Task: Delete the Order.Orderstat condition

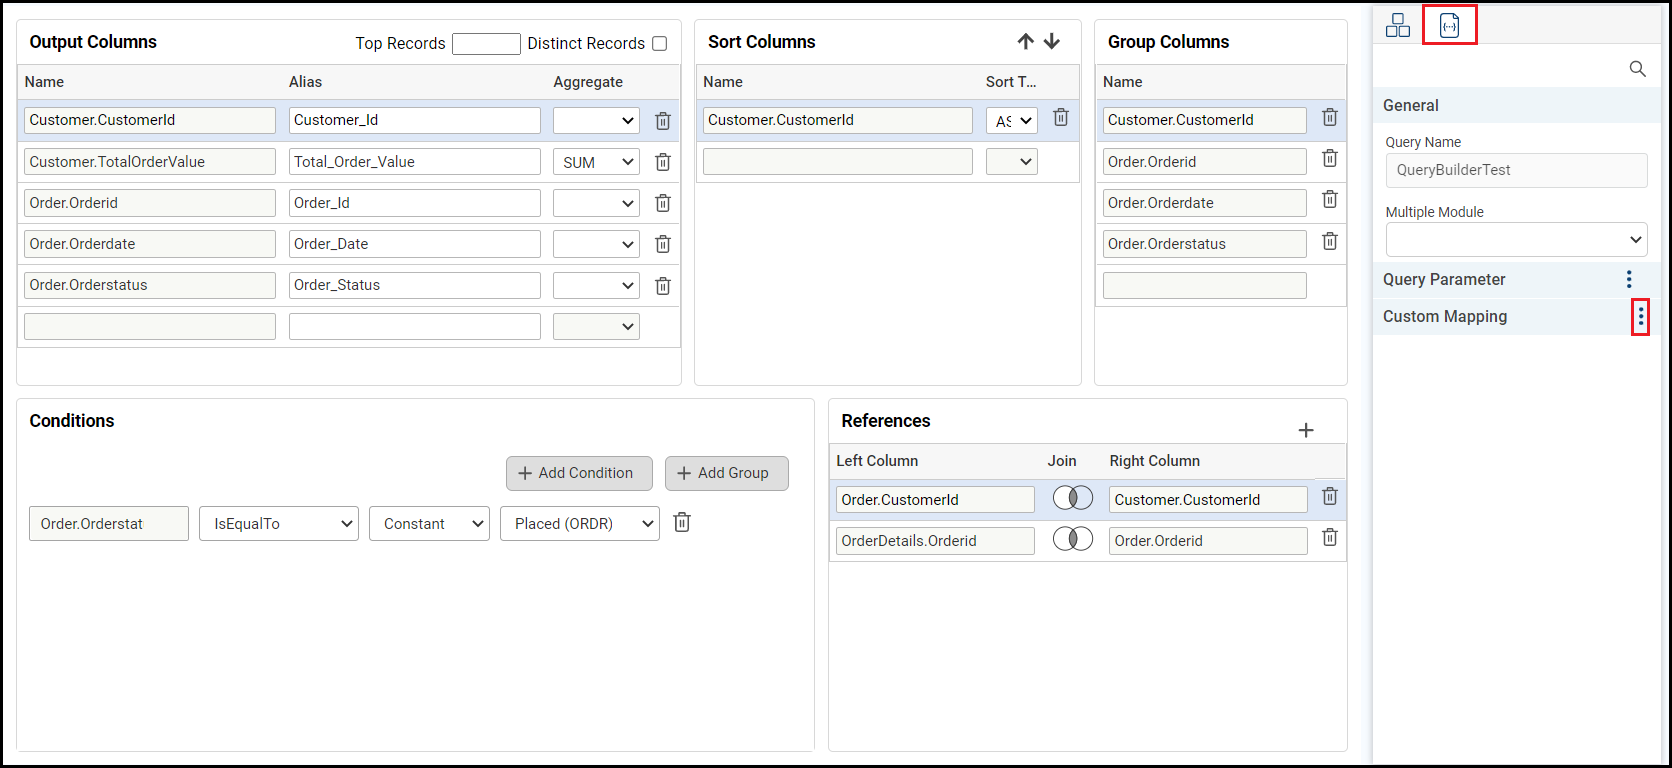Action: 682,522
